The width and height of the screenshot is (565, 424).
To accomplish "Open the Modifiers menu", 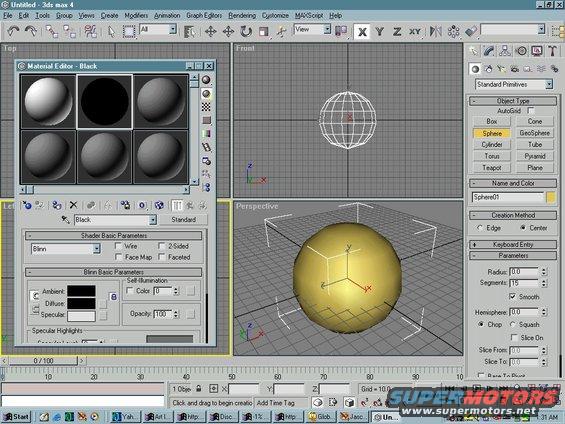I will click(x=136, y=15).
